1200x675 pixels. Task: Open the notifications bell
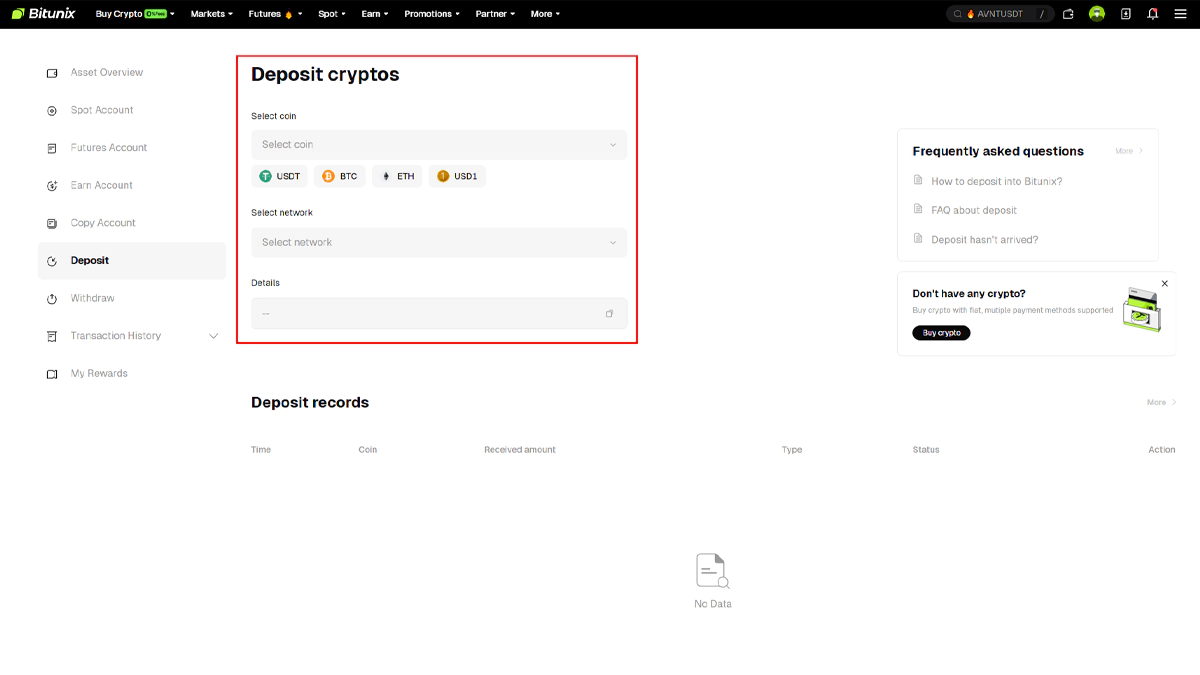point(1153,14)
